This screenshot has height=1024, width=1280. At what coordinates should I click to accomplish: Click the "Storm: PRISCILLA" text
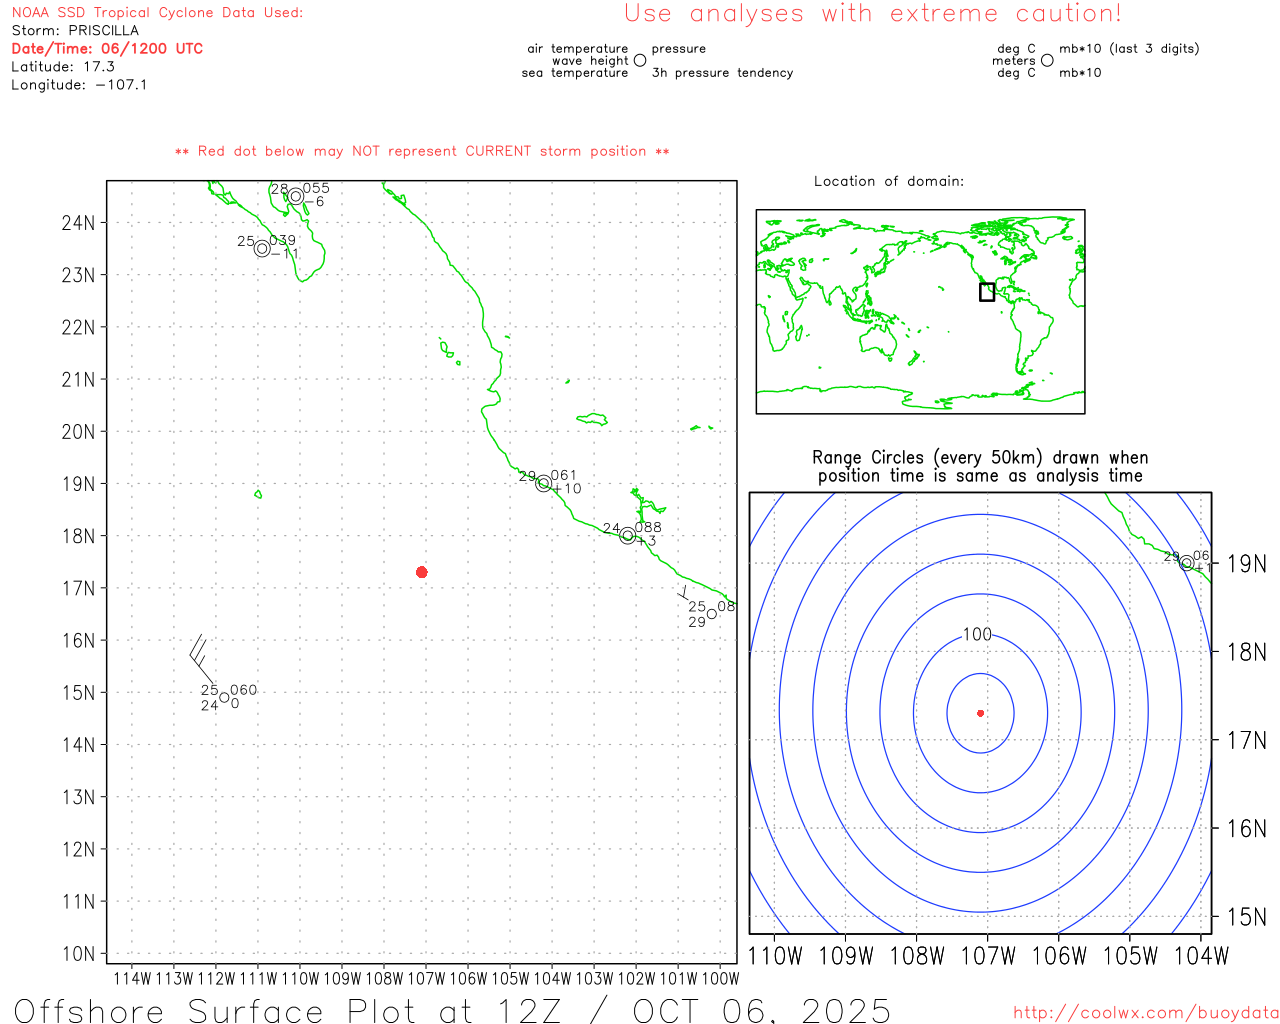pos(75,30)
